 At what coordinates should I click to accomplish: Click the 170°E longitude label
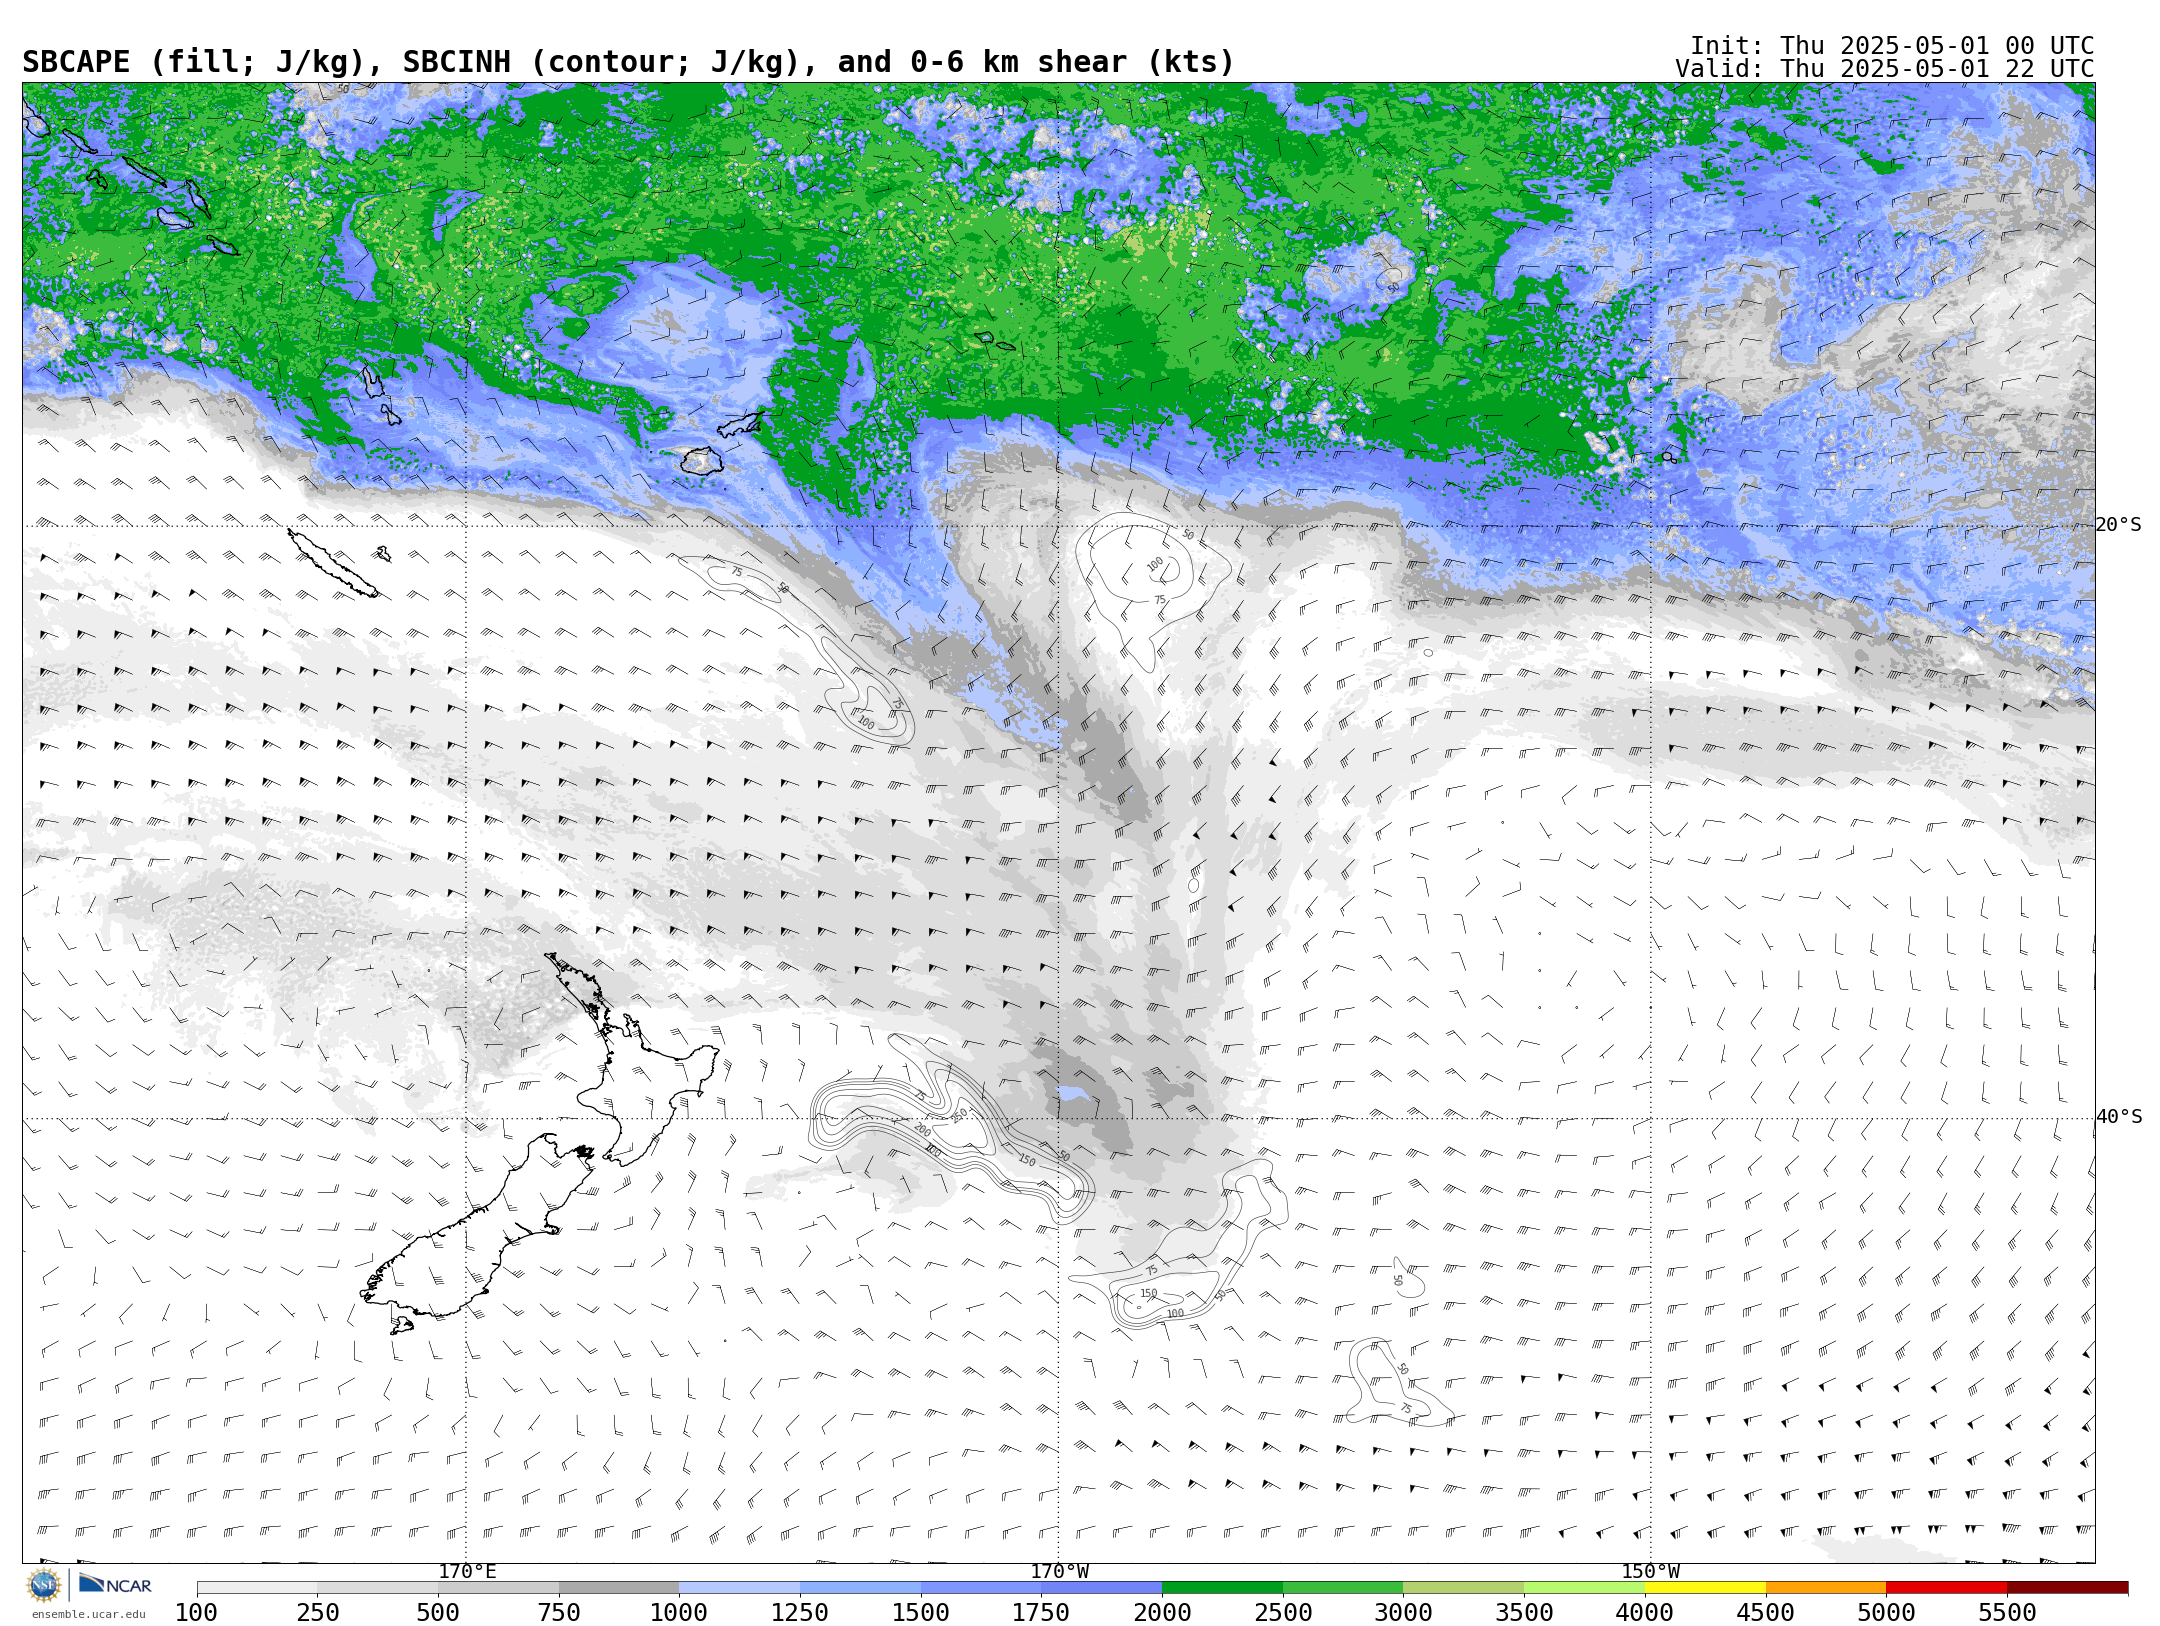click(467, 1572)
